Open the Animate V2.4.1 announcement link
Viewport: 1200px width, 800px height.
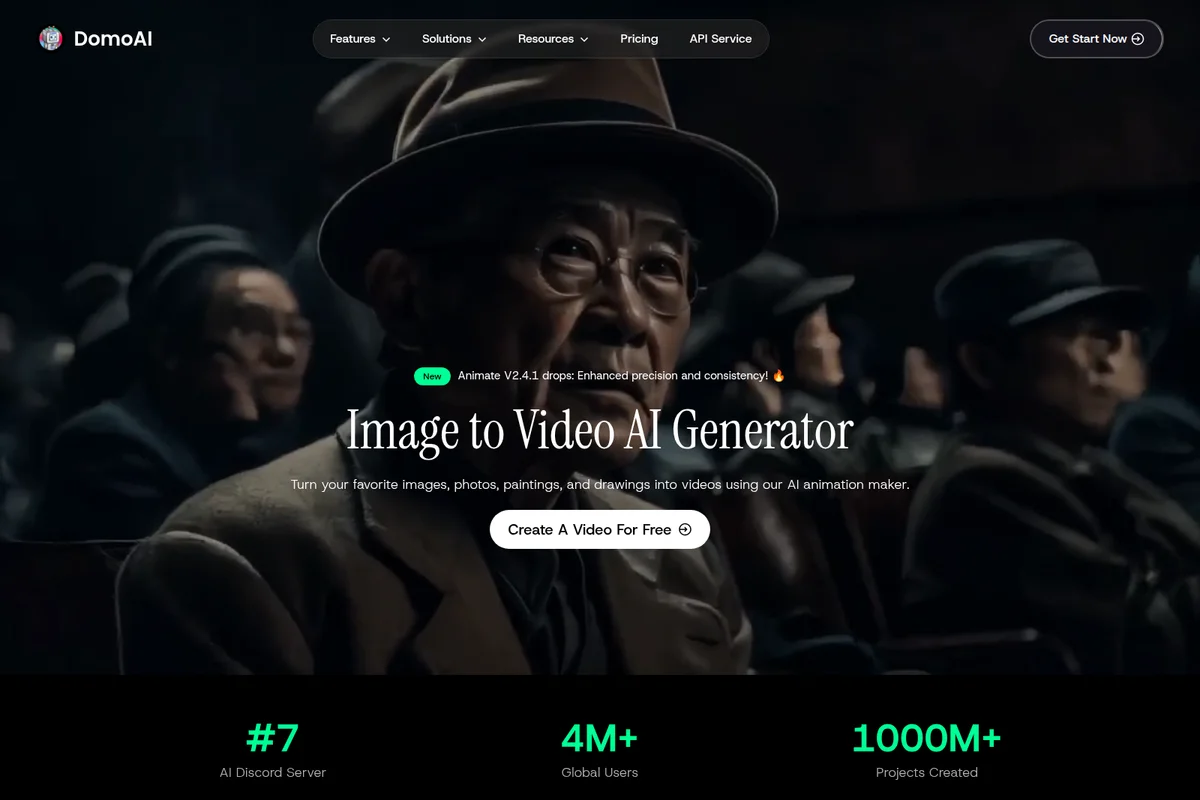(614, 375)
